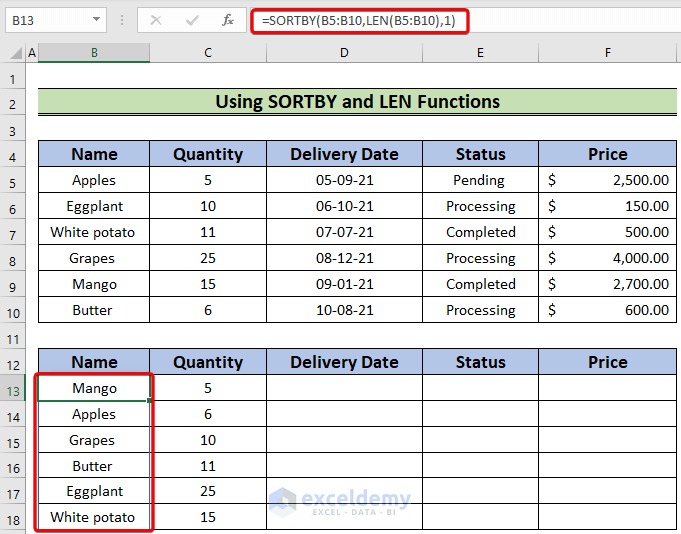
Task: Select column E header
Action: pyautogui.click(x=480, y=53)
